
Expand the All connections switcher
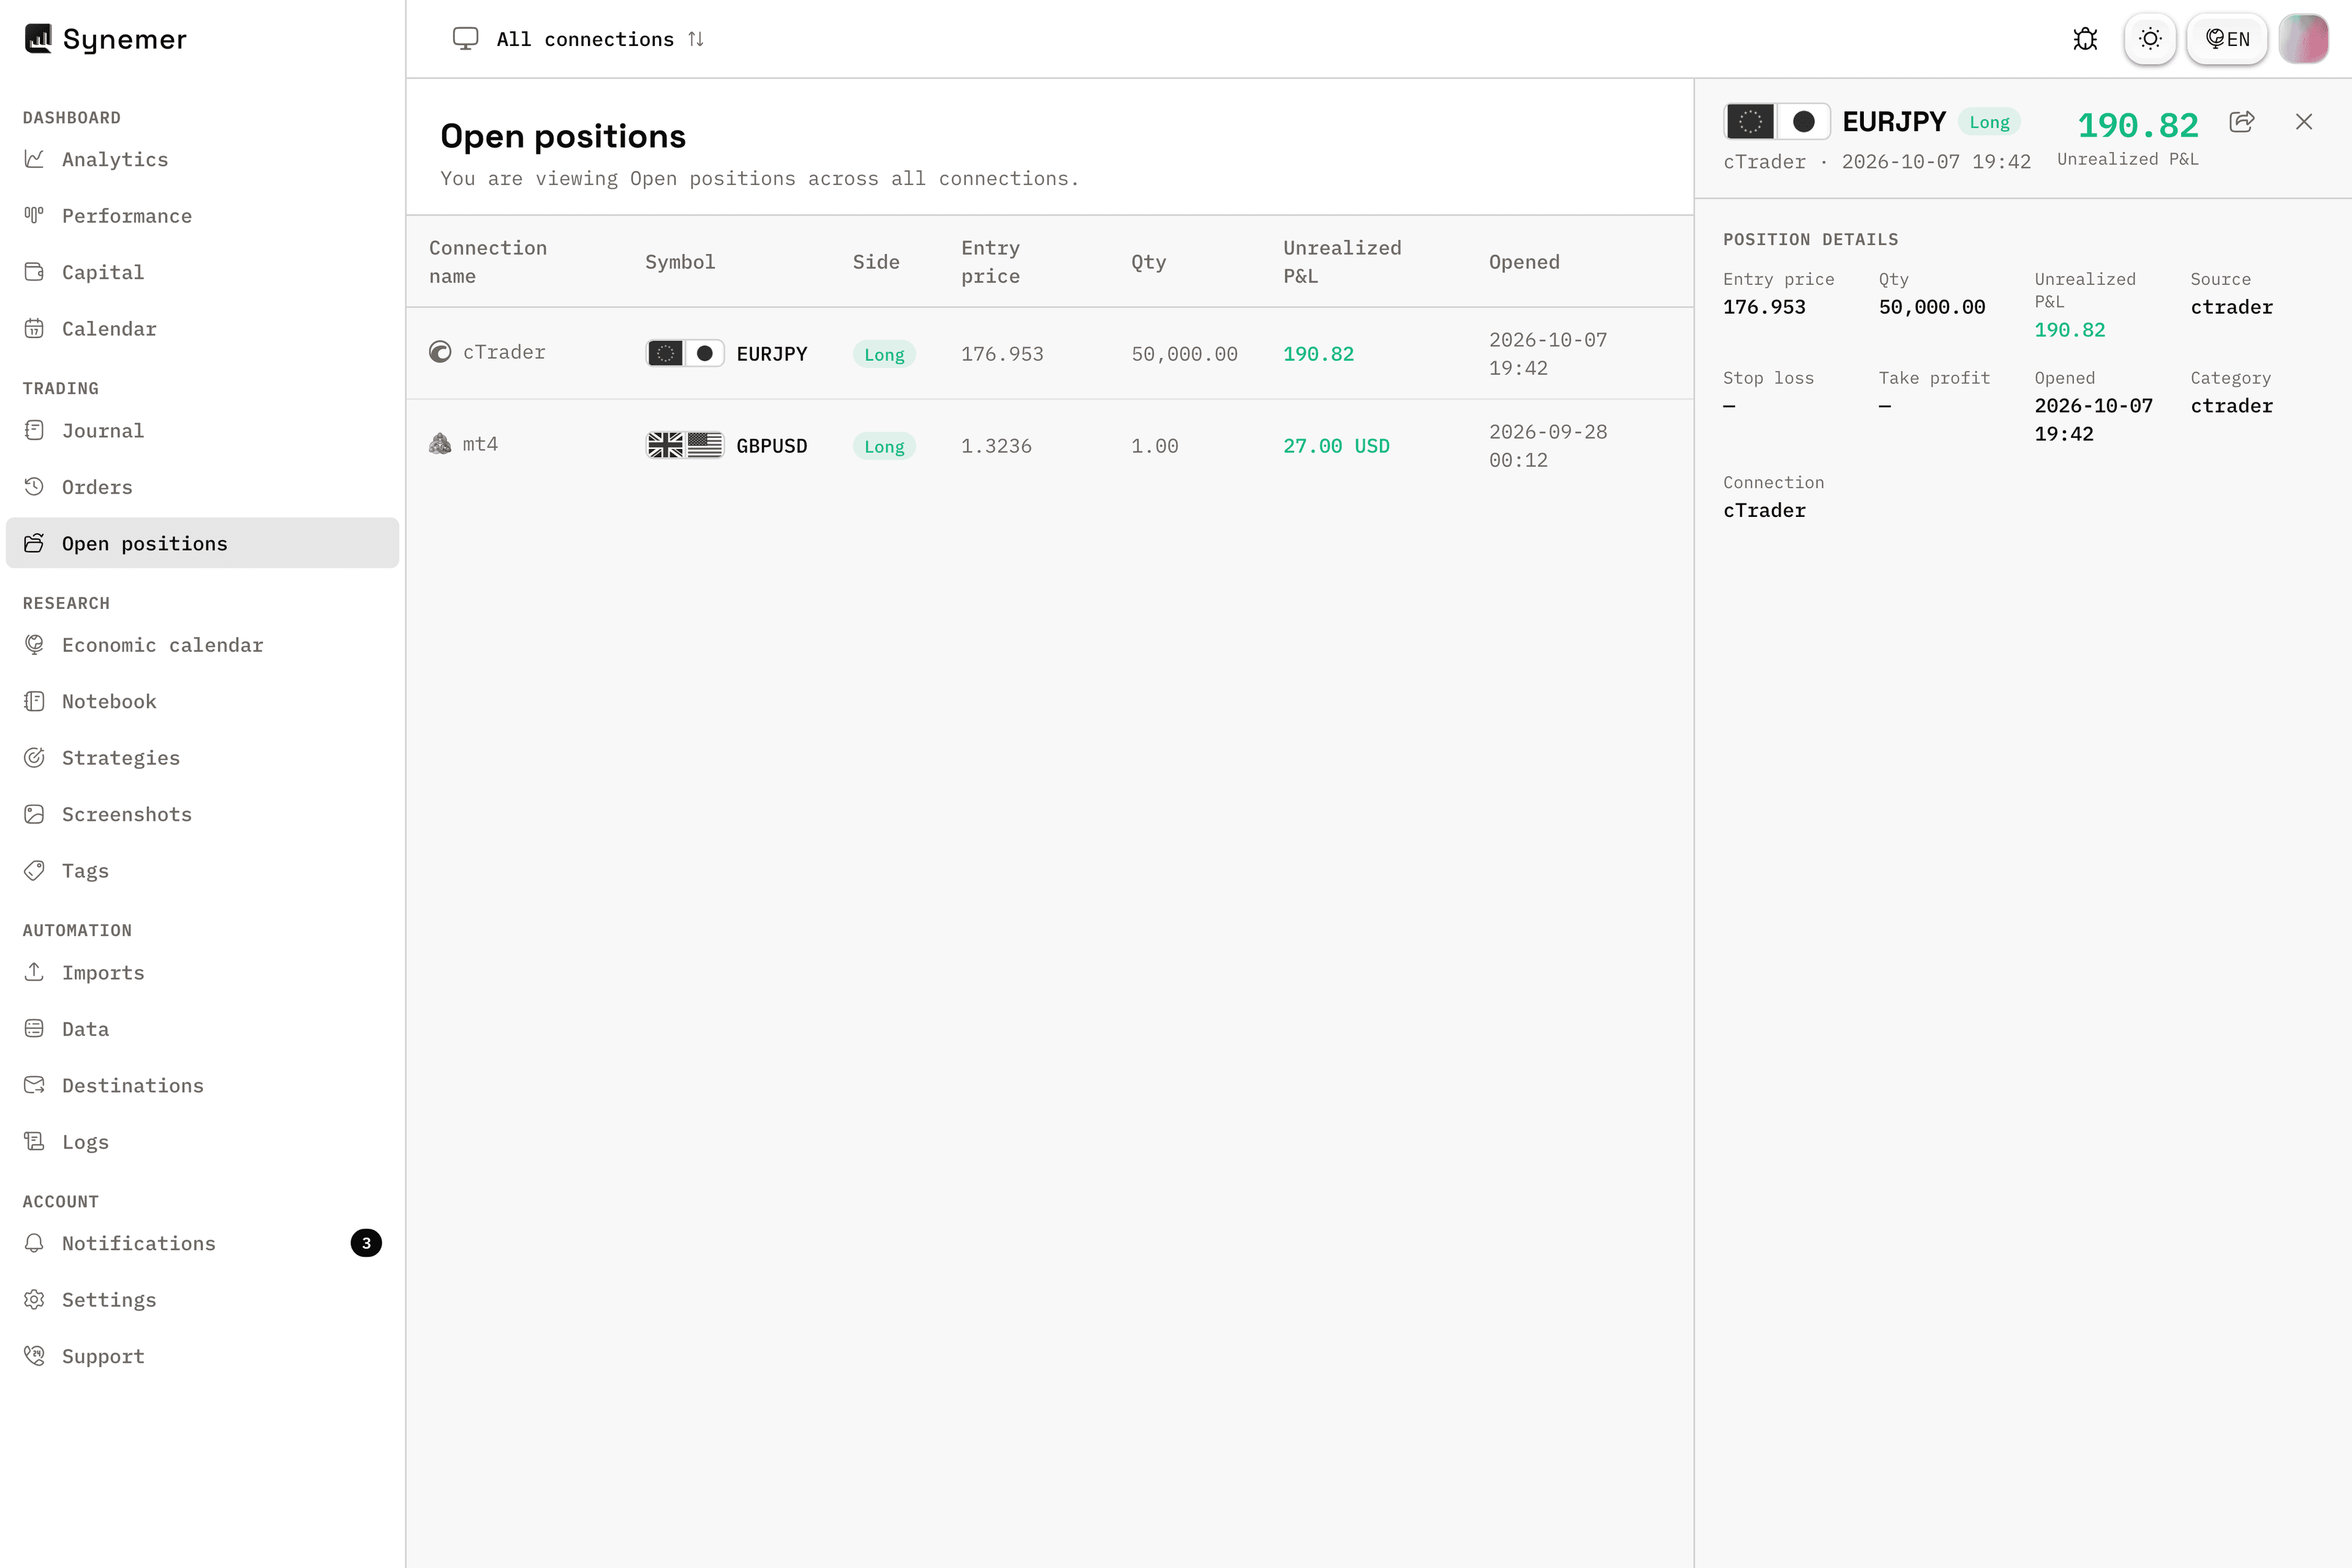point(579,39)
